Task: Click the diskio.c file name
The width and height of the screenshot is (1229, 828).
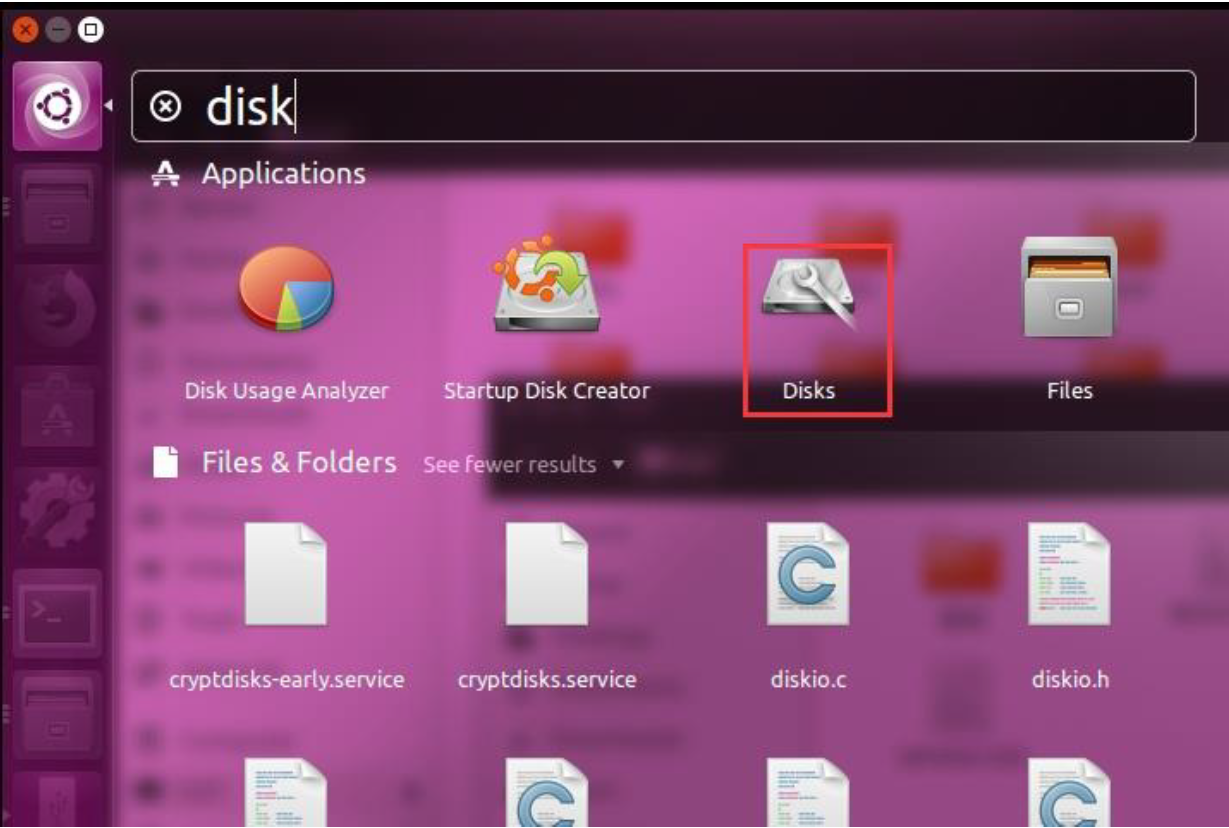Action: coord(808,680)
